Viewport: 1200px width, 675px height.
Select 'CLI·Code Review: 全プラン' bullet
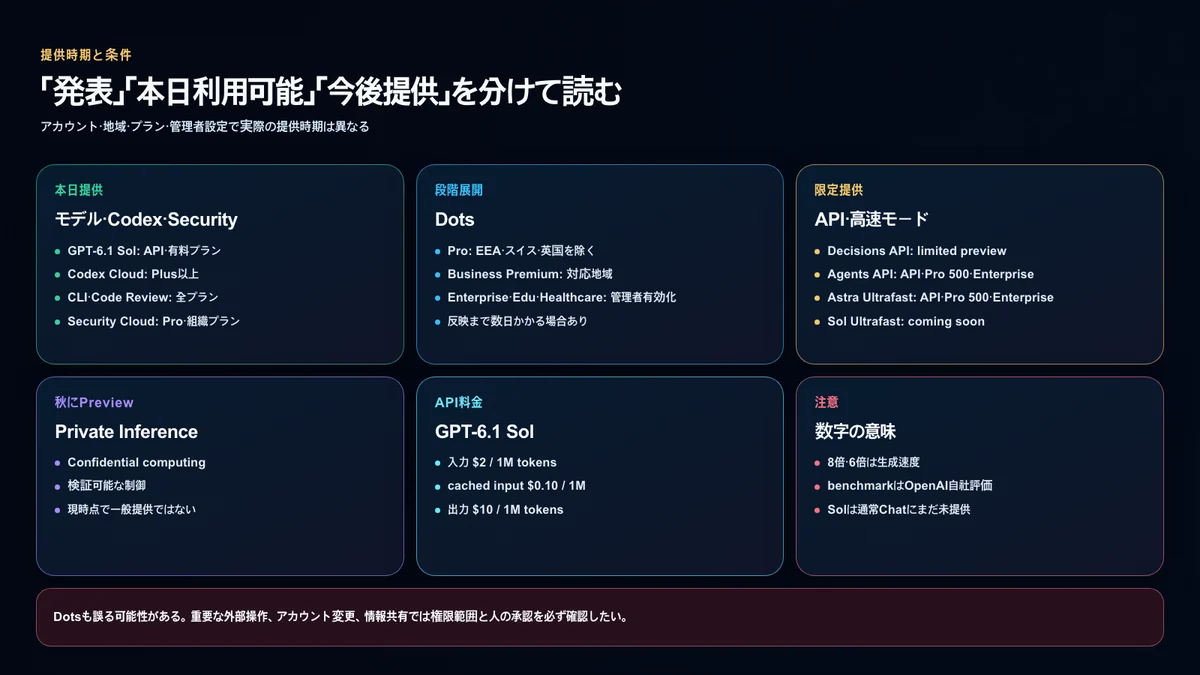click(x=143, y=297)
